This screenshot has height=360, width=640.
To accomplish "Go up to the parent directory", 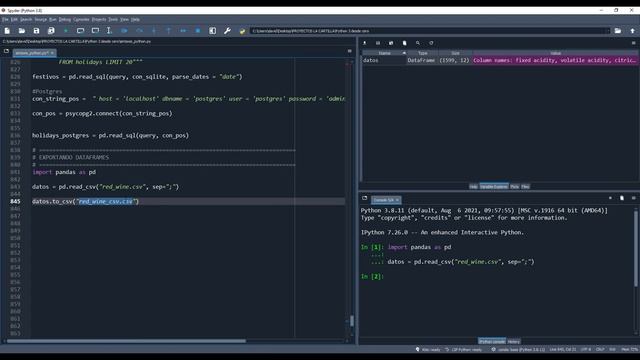I will tap(632, 31).
